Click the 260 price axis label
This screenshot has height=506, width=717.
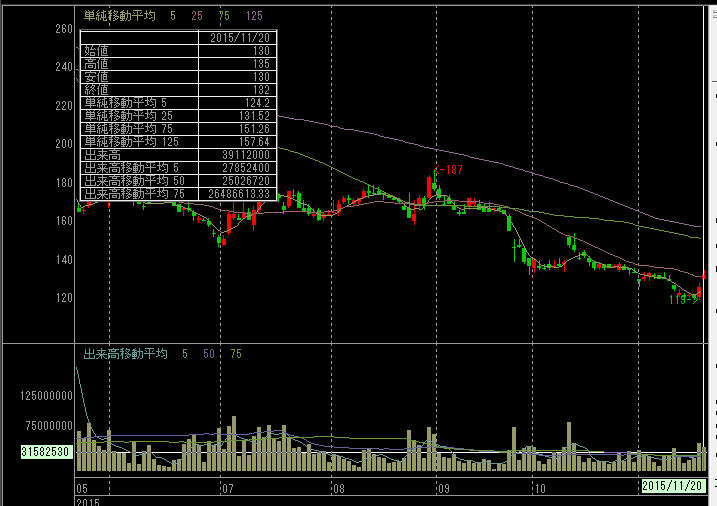click(64, 29)
